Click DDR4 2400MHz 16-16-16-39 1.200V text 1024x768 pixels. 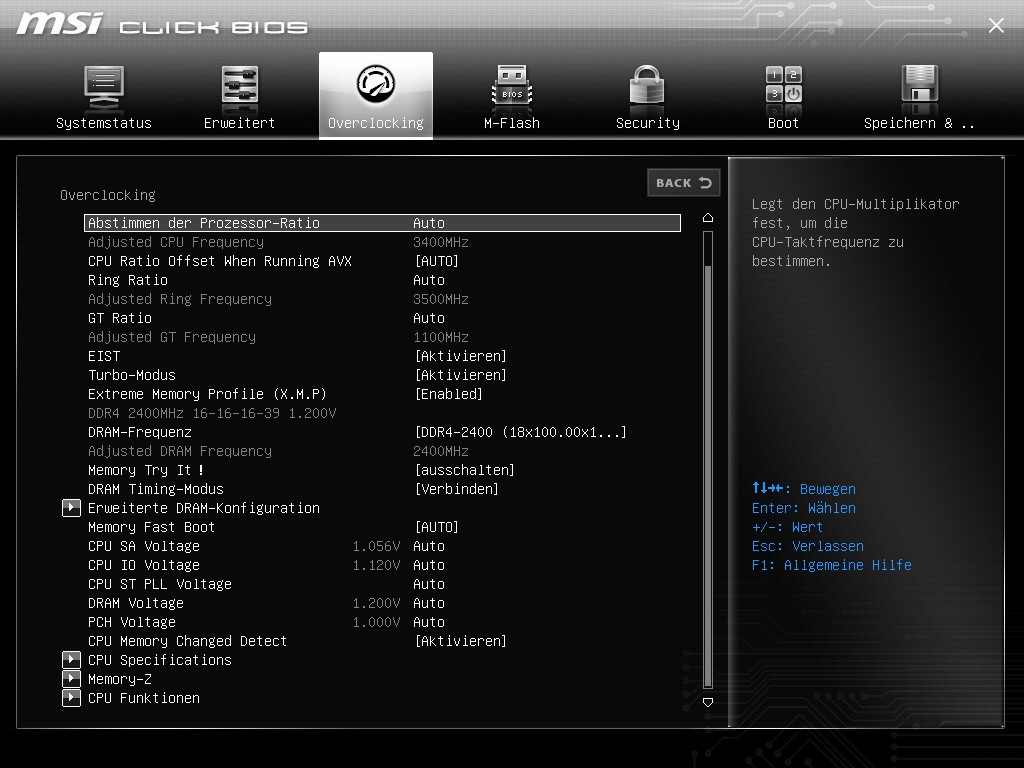coord(212,413)
